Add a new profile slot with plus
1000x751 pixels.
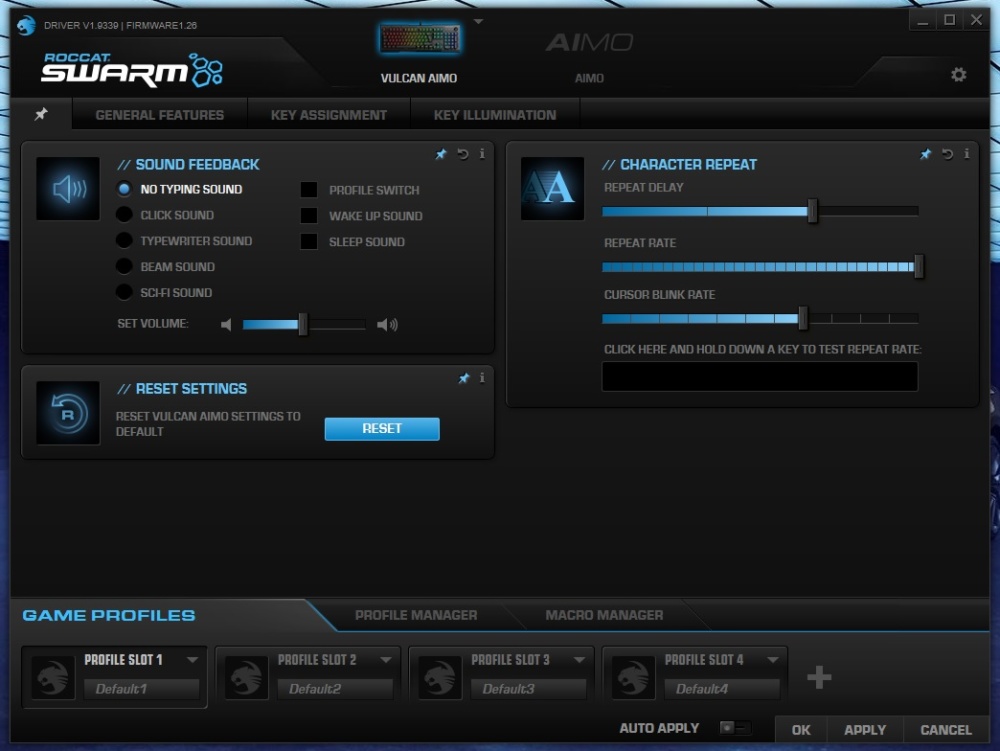pyautogui.click(x=819, y=677)
